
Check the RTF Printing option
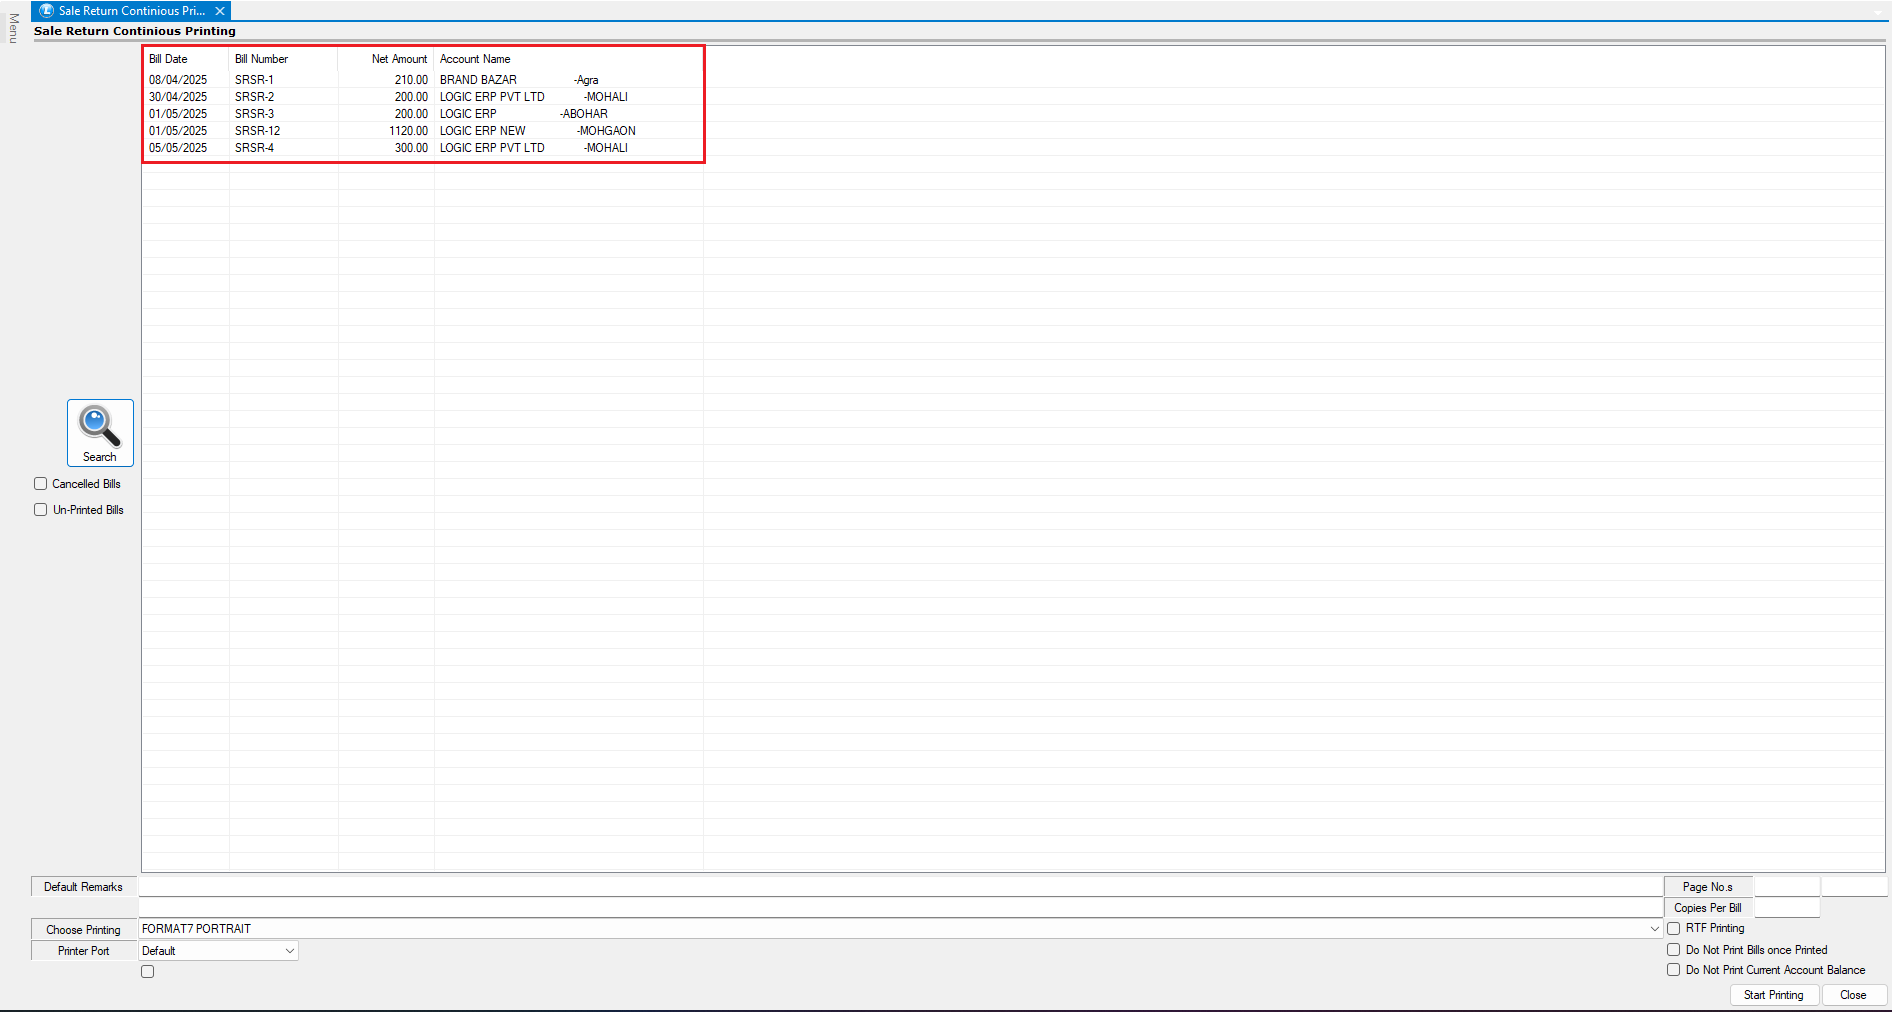[x=1673, y=929]
